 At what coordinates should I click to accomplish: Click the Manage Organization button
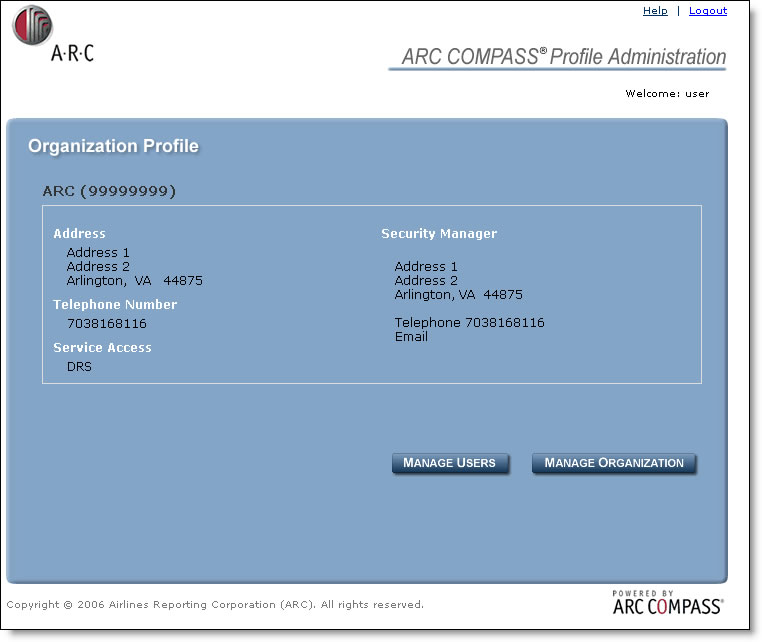(614, 463)
